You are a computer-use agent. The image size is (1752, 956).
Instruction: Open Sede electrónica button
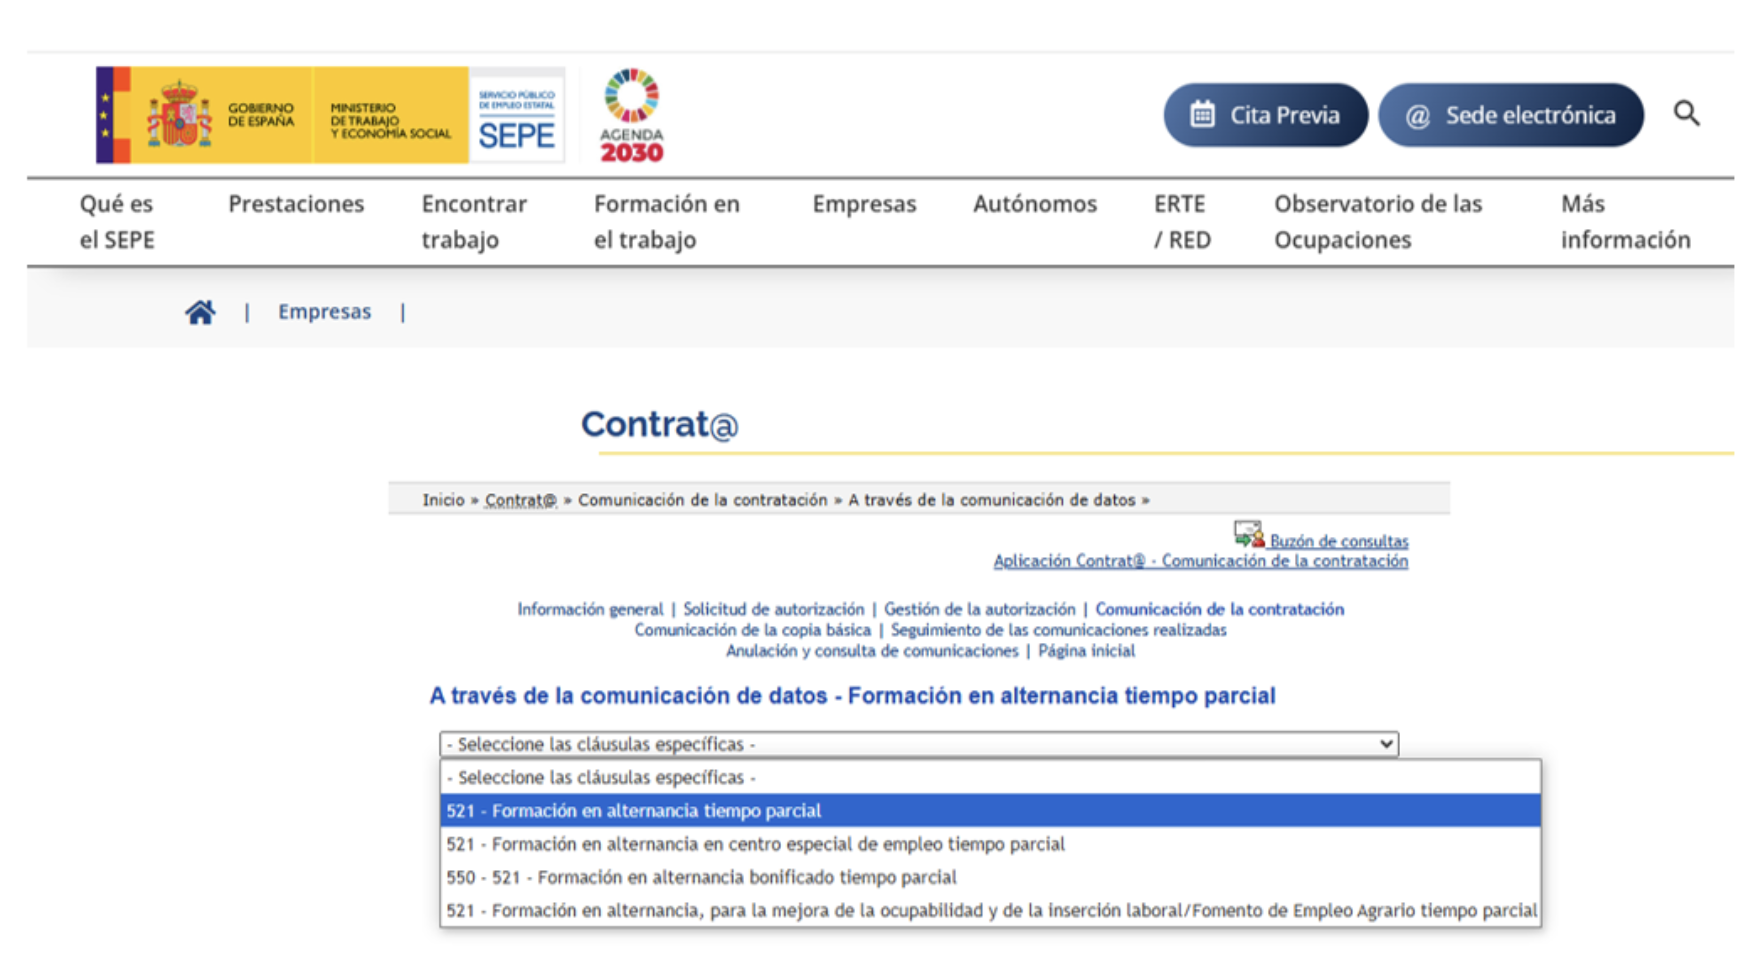tap(1511, 115)
